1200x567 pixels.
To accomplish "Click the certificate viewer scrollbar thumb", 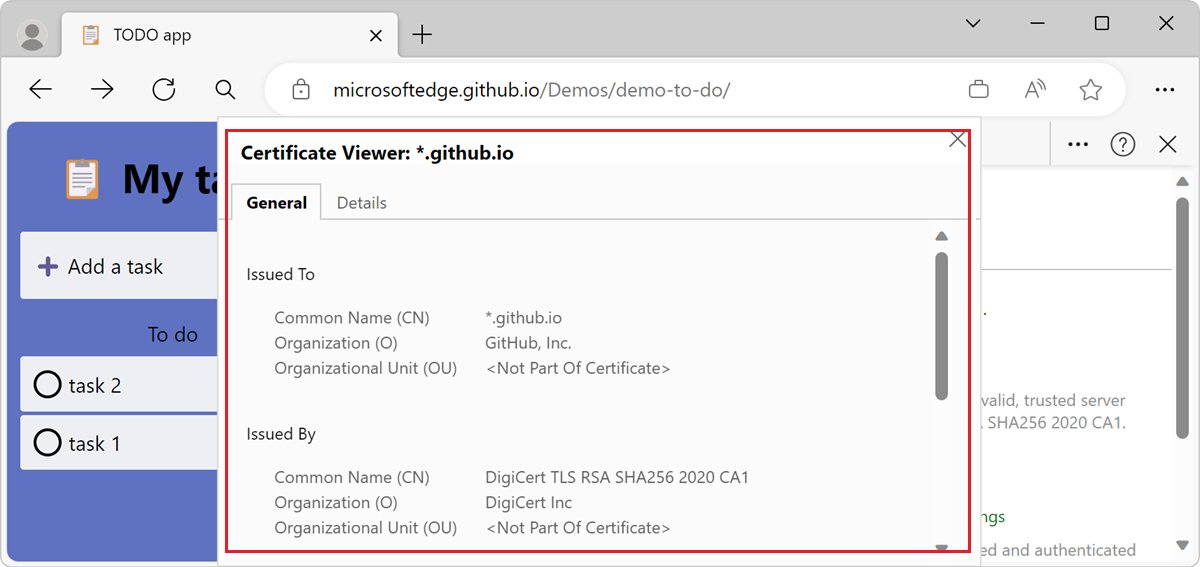I will 941,326.
